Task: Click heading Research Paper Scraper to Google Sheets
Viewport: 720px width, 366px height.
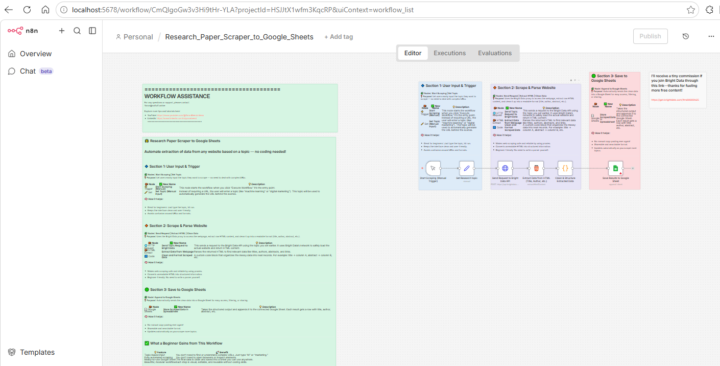Action: click(182, 141)
